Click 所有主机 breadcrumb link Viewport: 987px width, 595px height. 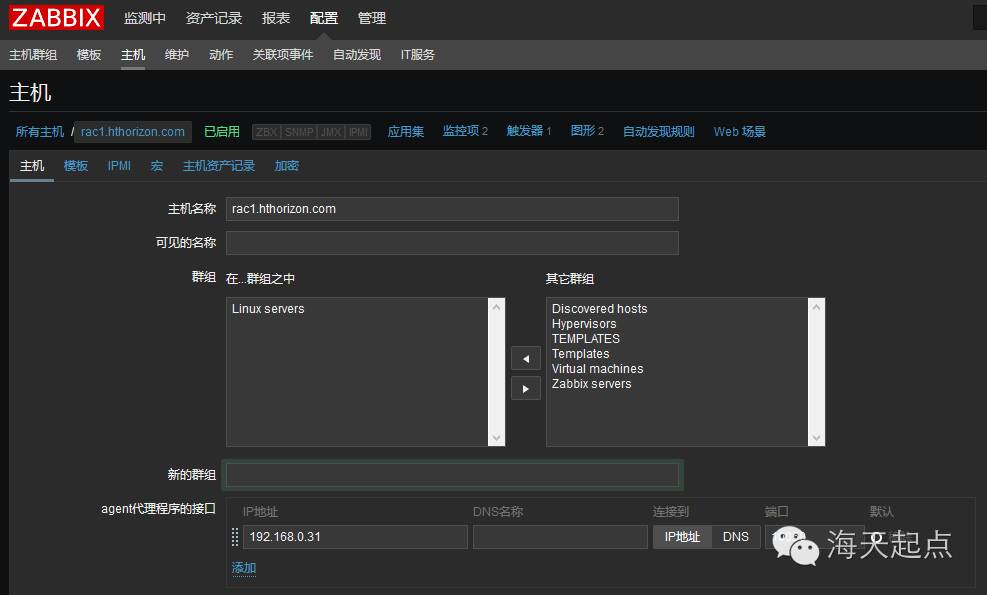[40, 132]
